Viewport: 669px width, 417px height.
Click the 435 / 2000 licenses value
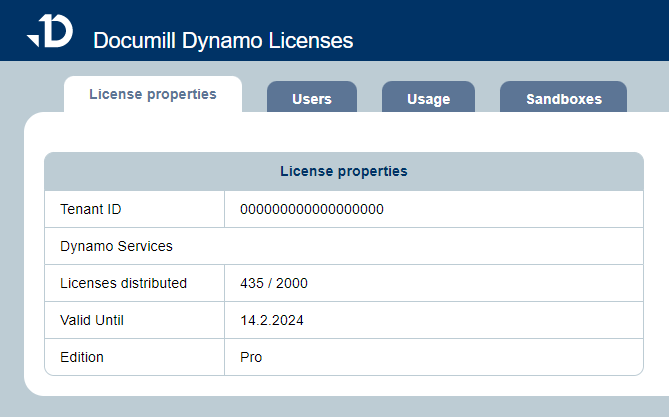pos(274,283)
